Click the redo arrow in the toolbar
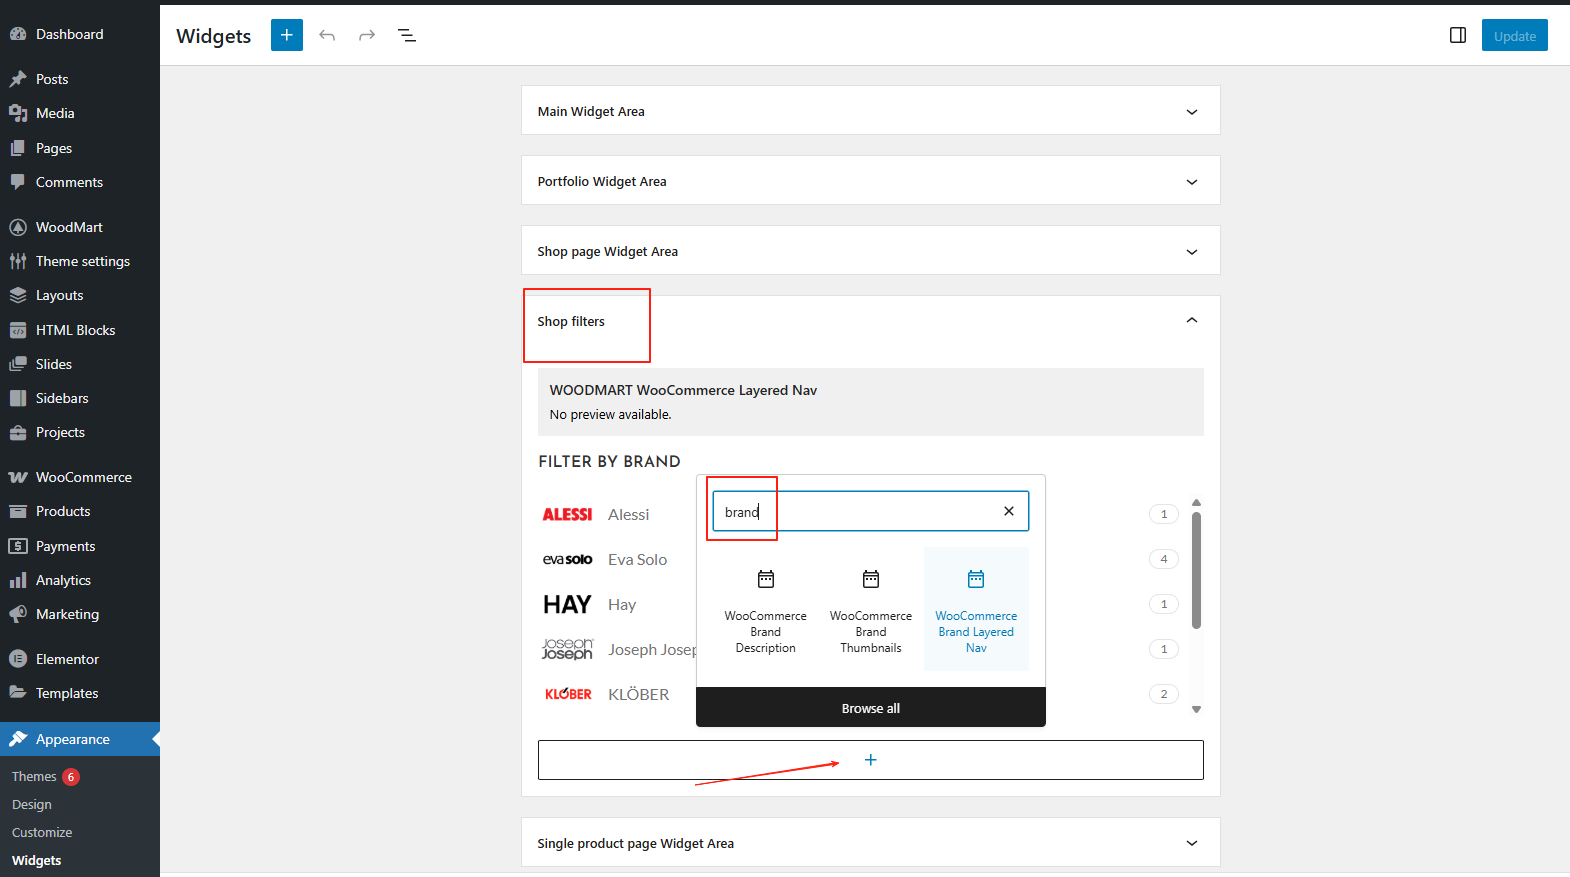 [x=367, y=35]
